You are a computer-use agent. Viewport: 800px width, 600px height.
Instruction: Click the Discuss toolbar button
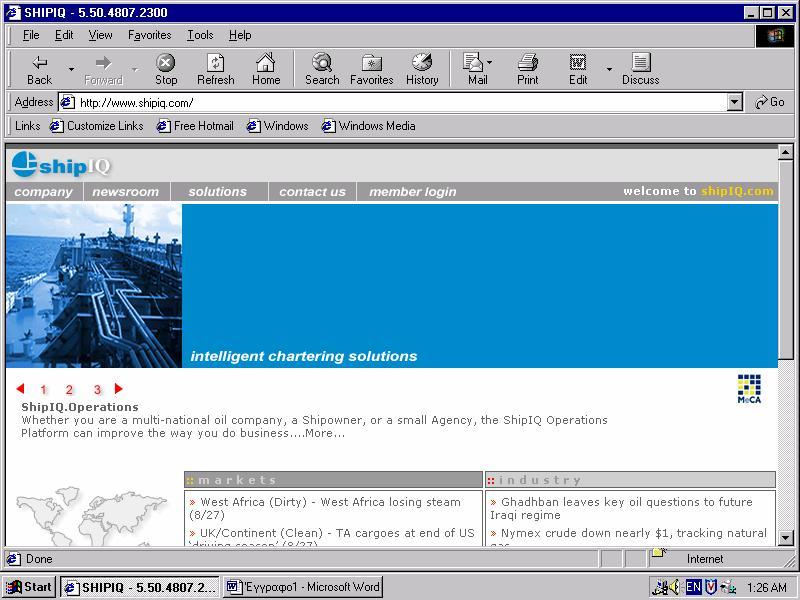tap(640, 69)
